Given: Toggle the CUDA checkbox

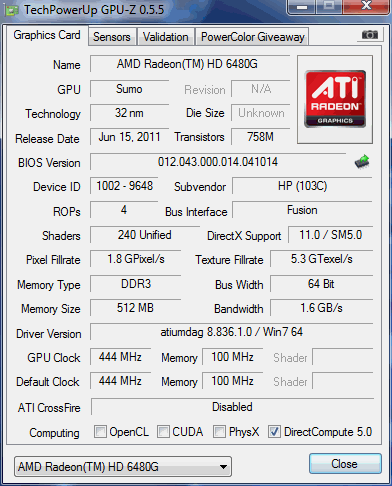Looking at the screenshot, I should tap(163, 431).
